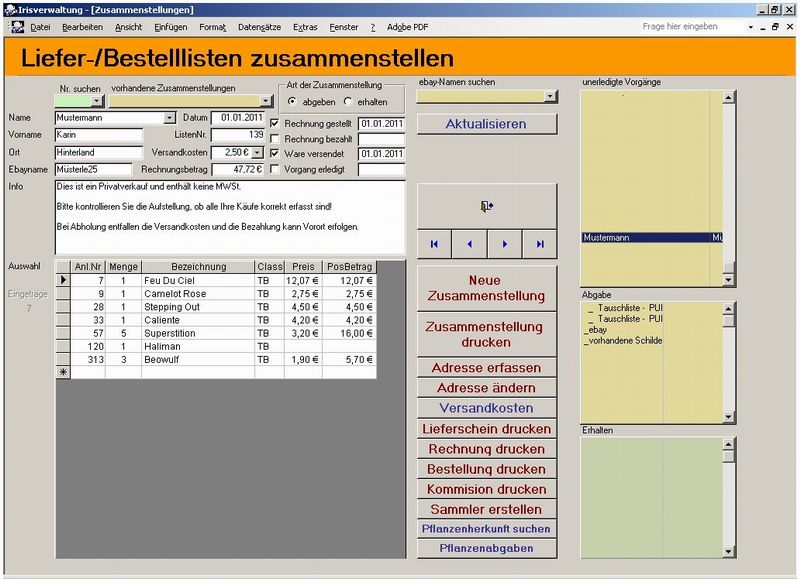Go to last record arrow button
The width and height of the screenshot is (800, 579).
[x=540, y=244]
